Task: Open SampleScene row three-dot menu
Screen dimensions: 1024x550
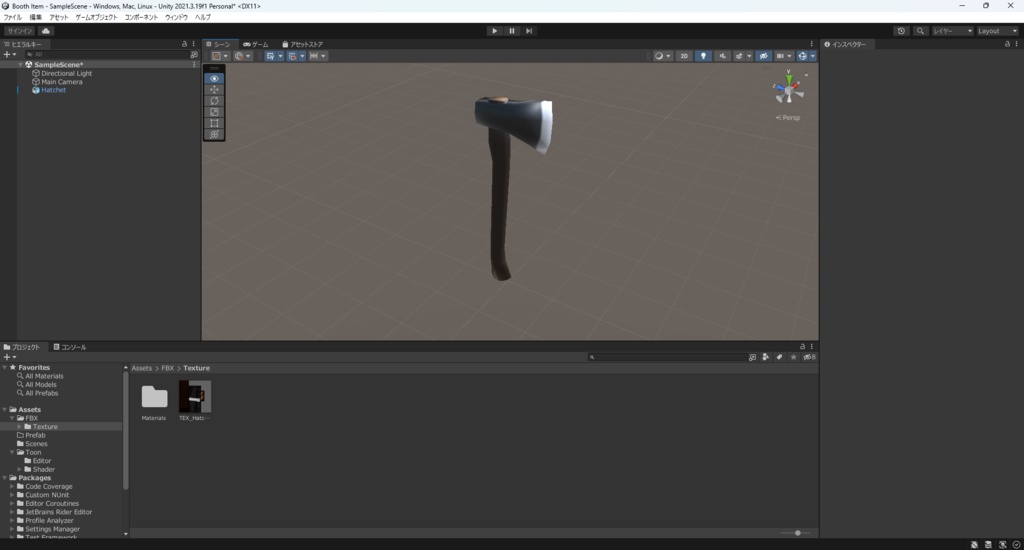Action: click(194, 65)
